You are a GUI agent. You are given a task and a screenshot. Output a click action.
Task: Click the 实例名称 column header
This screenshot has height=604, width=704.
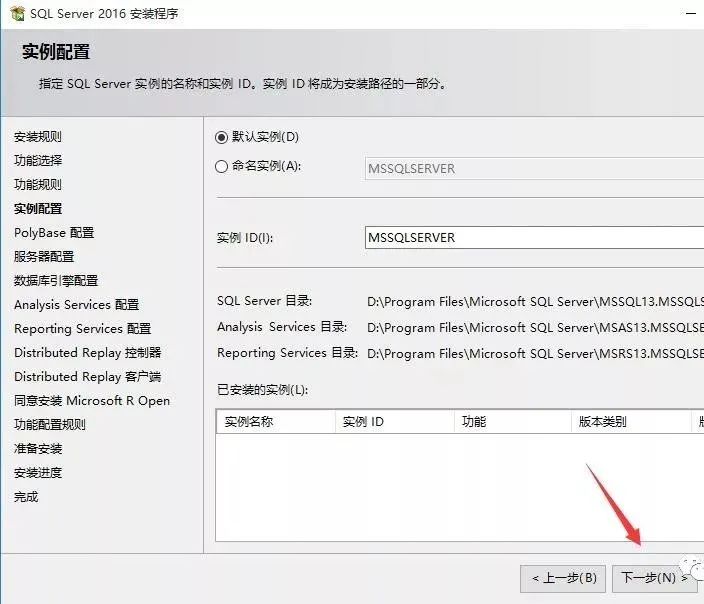276,422
